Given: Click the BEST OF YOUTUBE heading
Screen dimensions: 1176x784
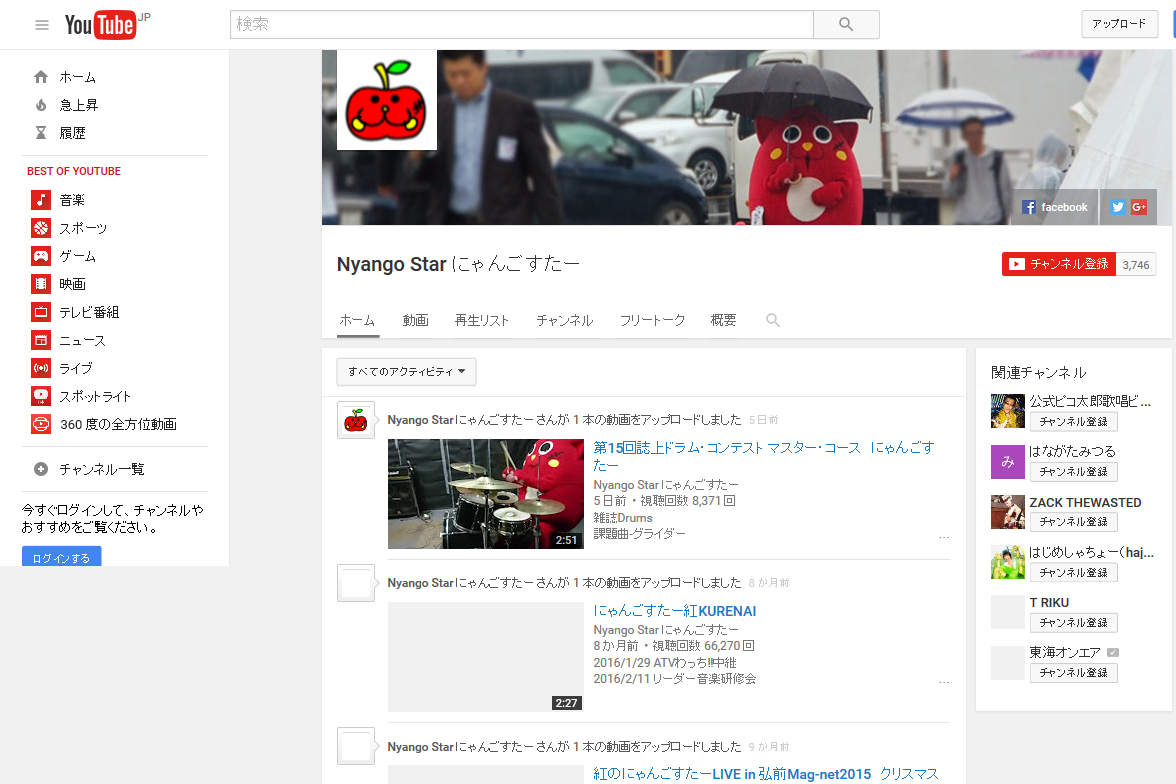Looking at the screenshot, I should [74, 171].
